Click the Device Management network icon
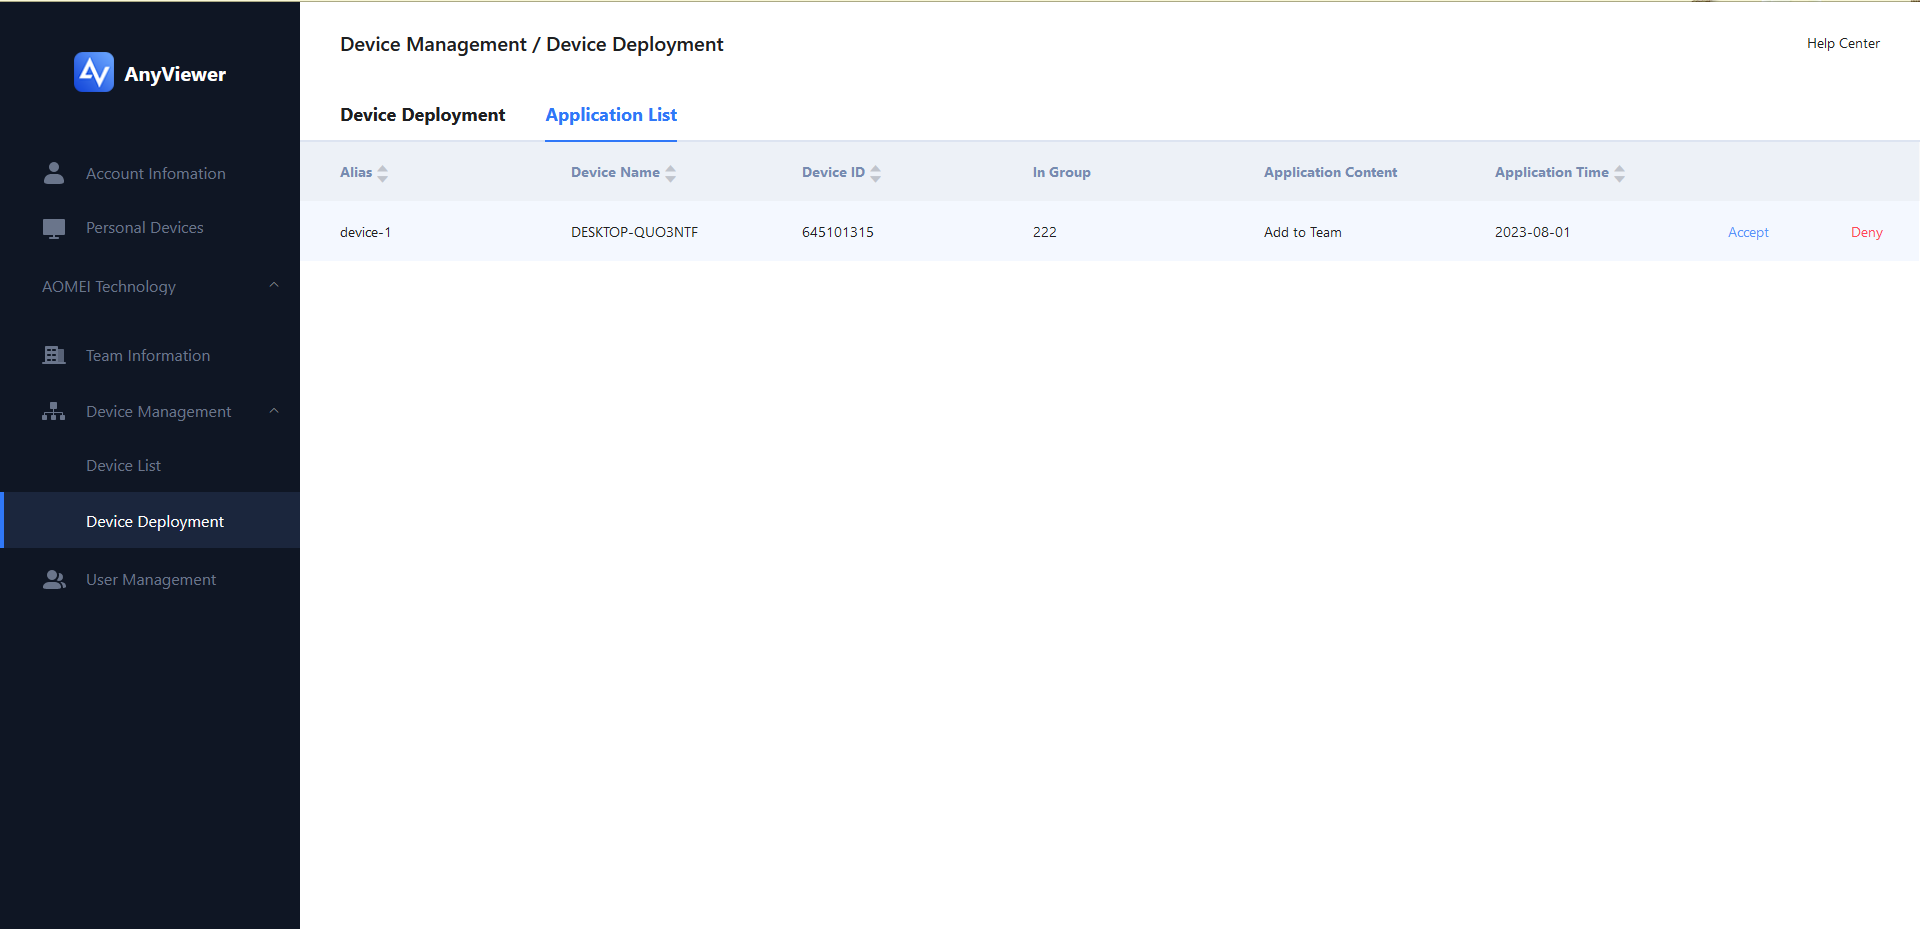 click(54, 411)
